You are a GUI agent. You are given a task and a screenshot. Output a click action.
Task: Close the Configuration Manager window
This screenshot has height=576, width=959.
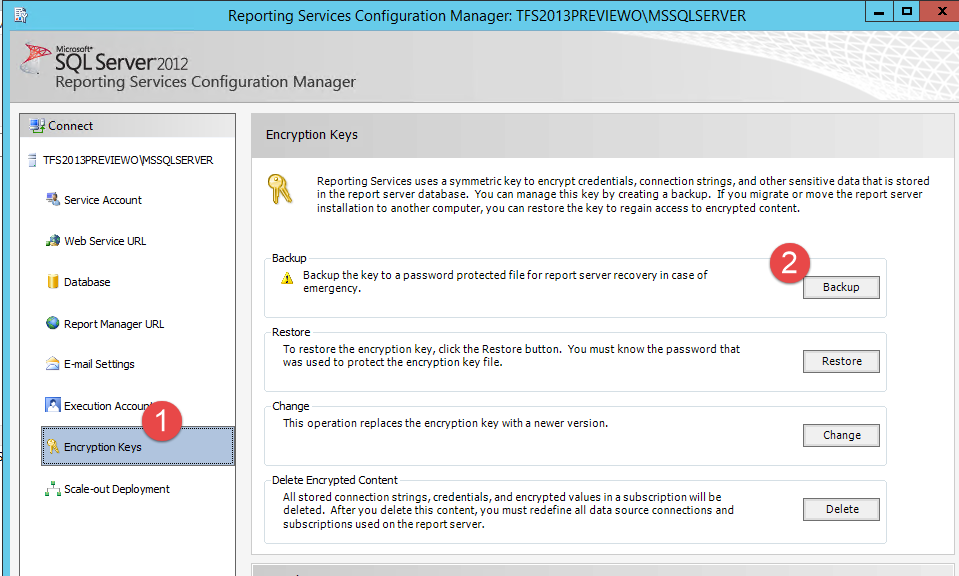click(941, 12)
